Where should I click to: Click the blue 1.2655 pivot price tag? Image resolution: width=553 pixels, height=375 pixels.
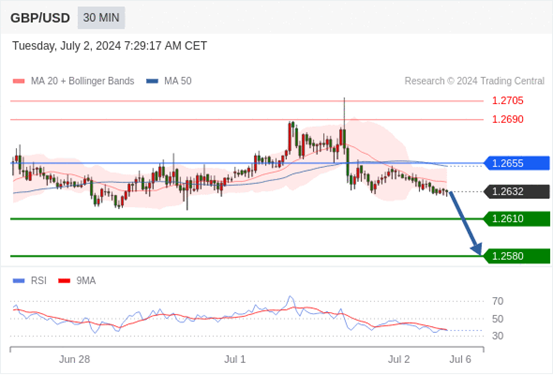(517, 163)
